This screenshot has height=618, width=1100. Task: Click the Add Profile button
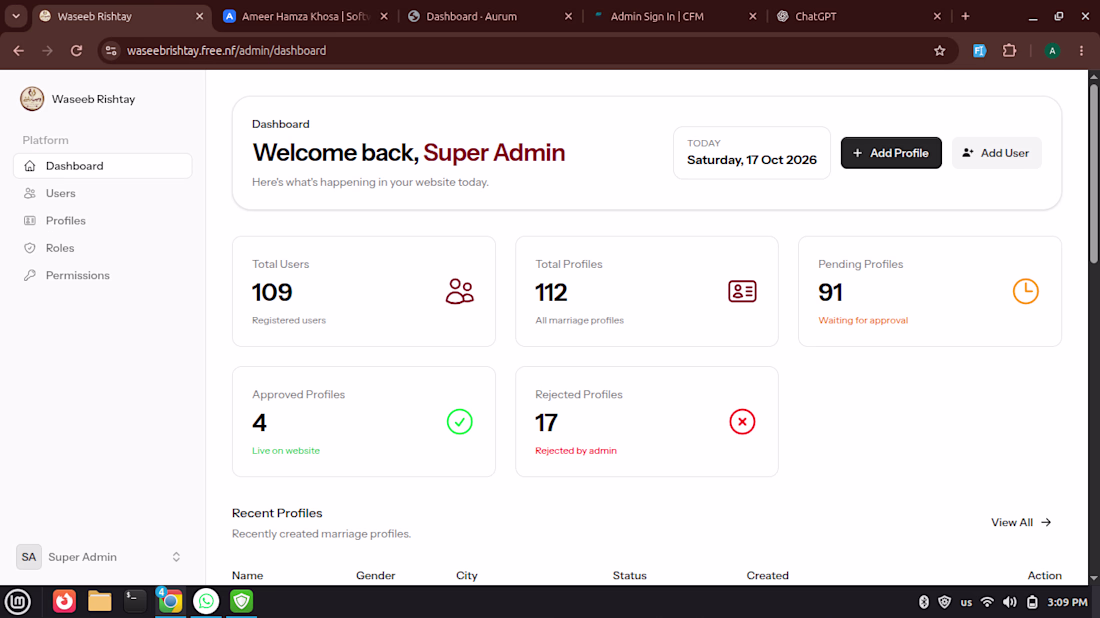891,153
